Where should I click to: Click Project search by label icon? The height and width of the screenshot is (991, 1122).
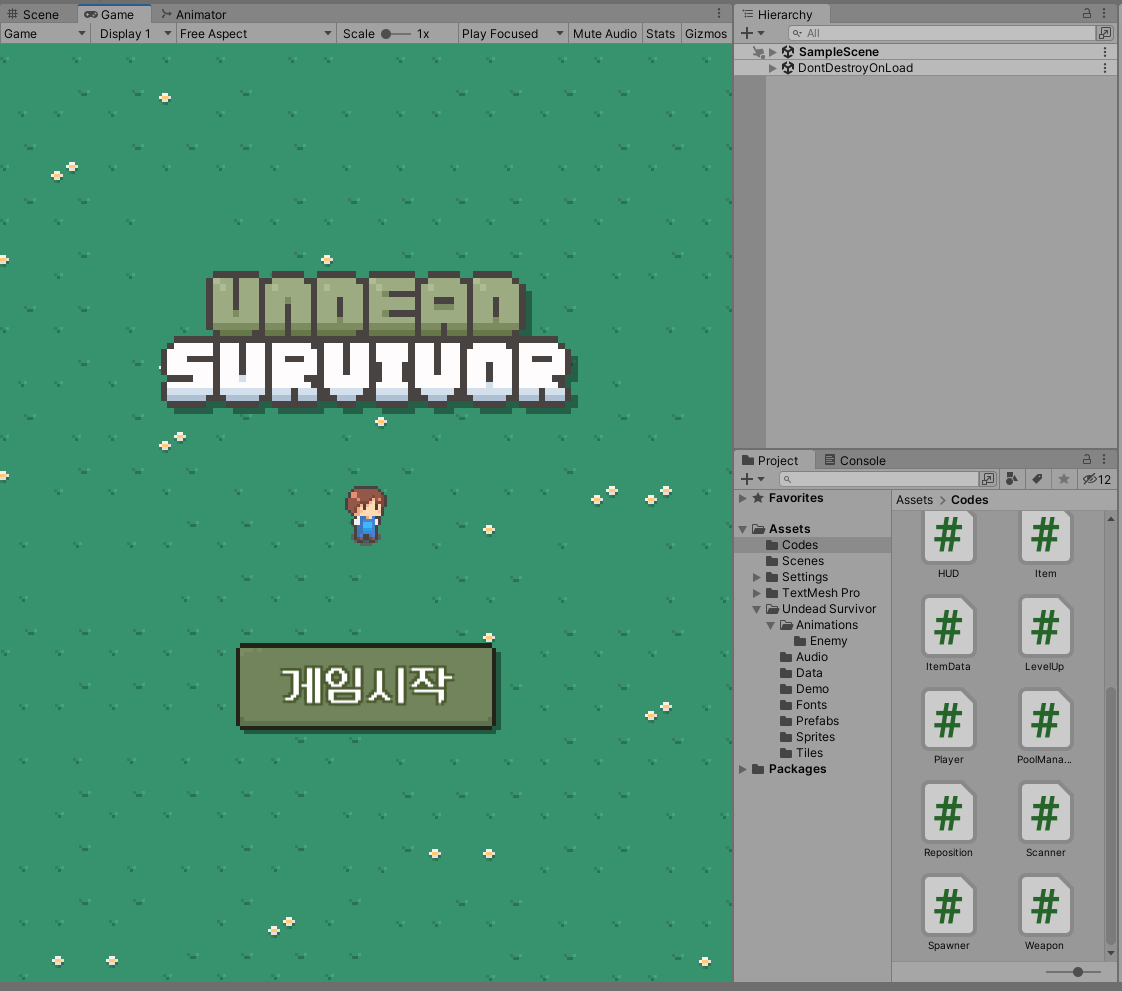tap(1038, 479)
